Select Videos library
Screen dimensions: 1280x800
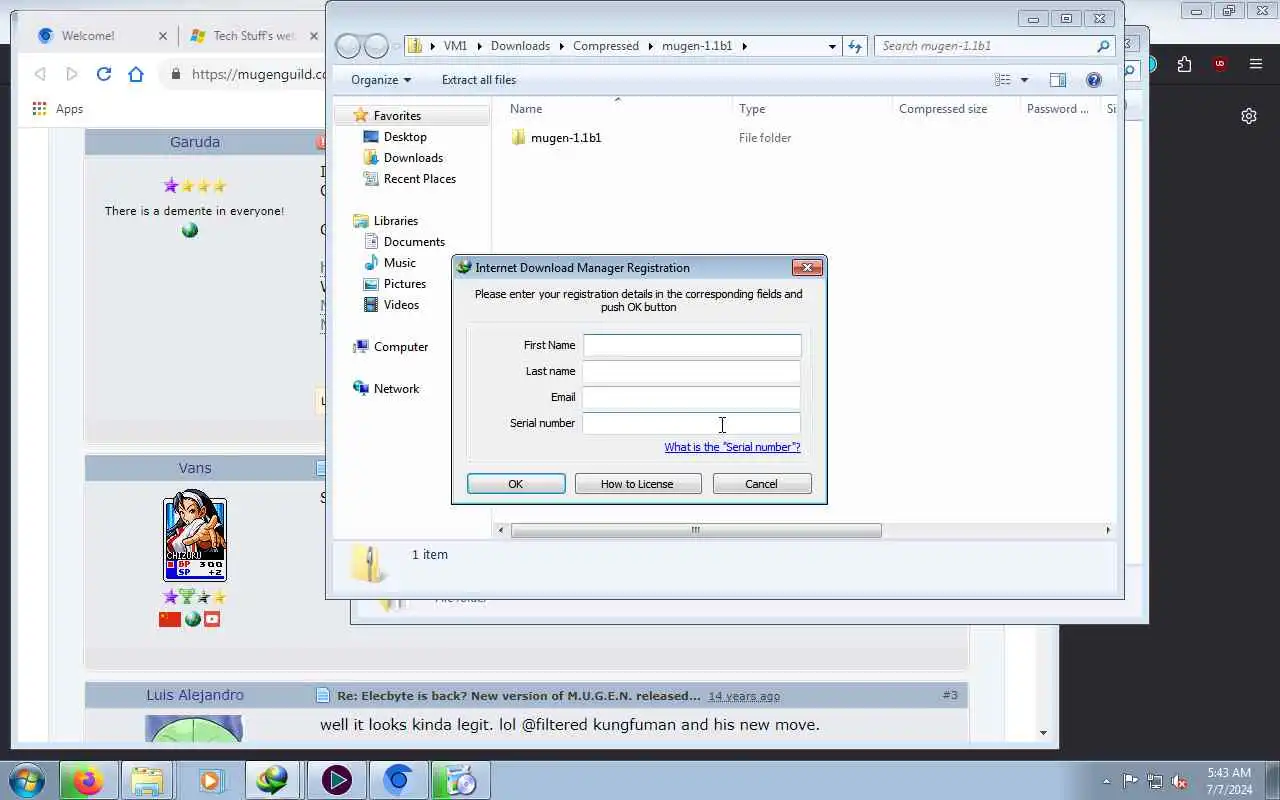401,305
